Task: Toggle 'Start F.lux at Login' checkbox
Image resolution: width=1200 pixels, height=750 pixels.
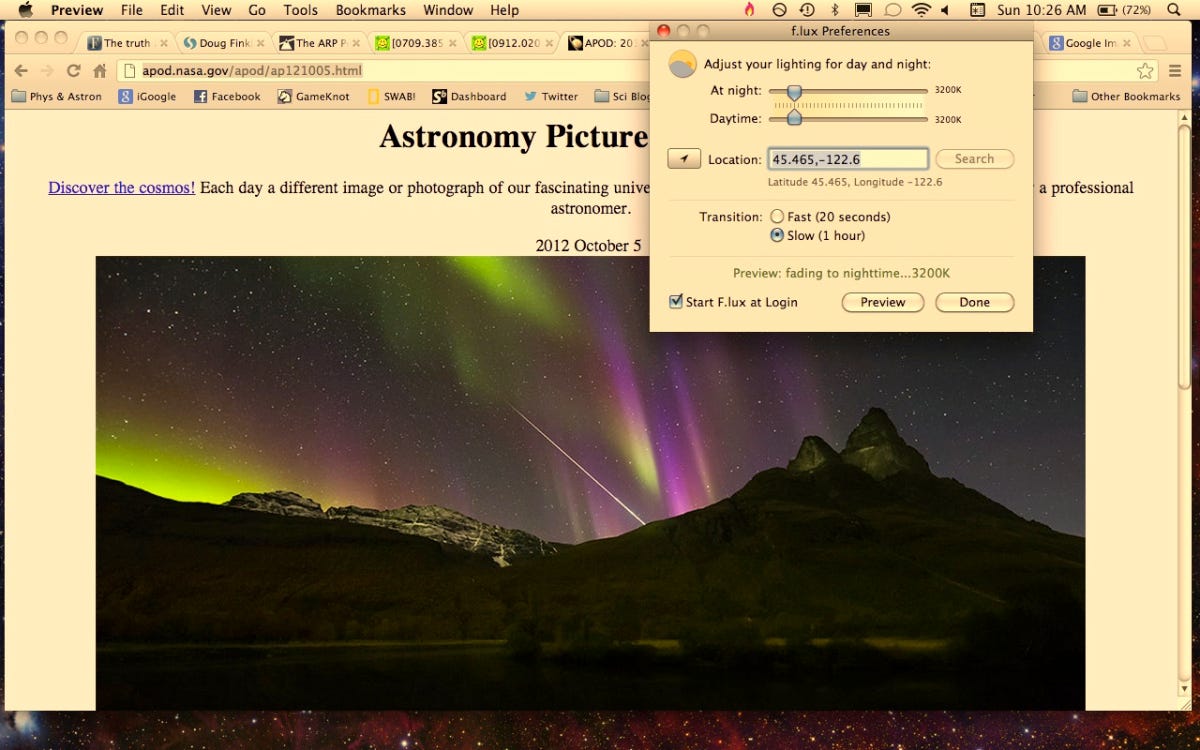Action: click(676, 301)
